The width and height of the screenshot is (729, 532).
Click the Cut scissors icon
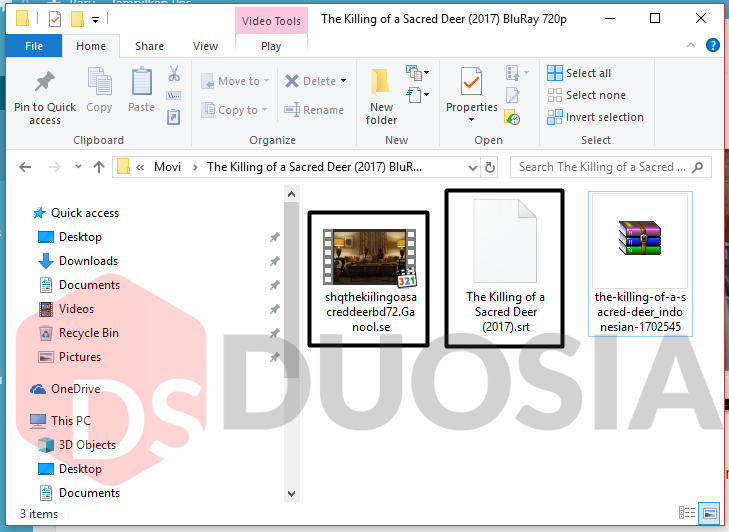tap(174, 73)
